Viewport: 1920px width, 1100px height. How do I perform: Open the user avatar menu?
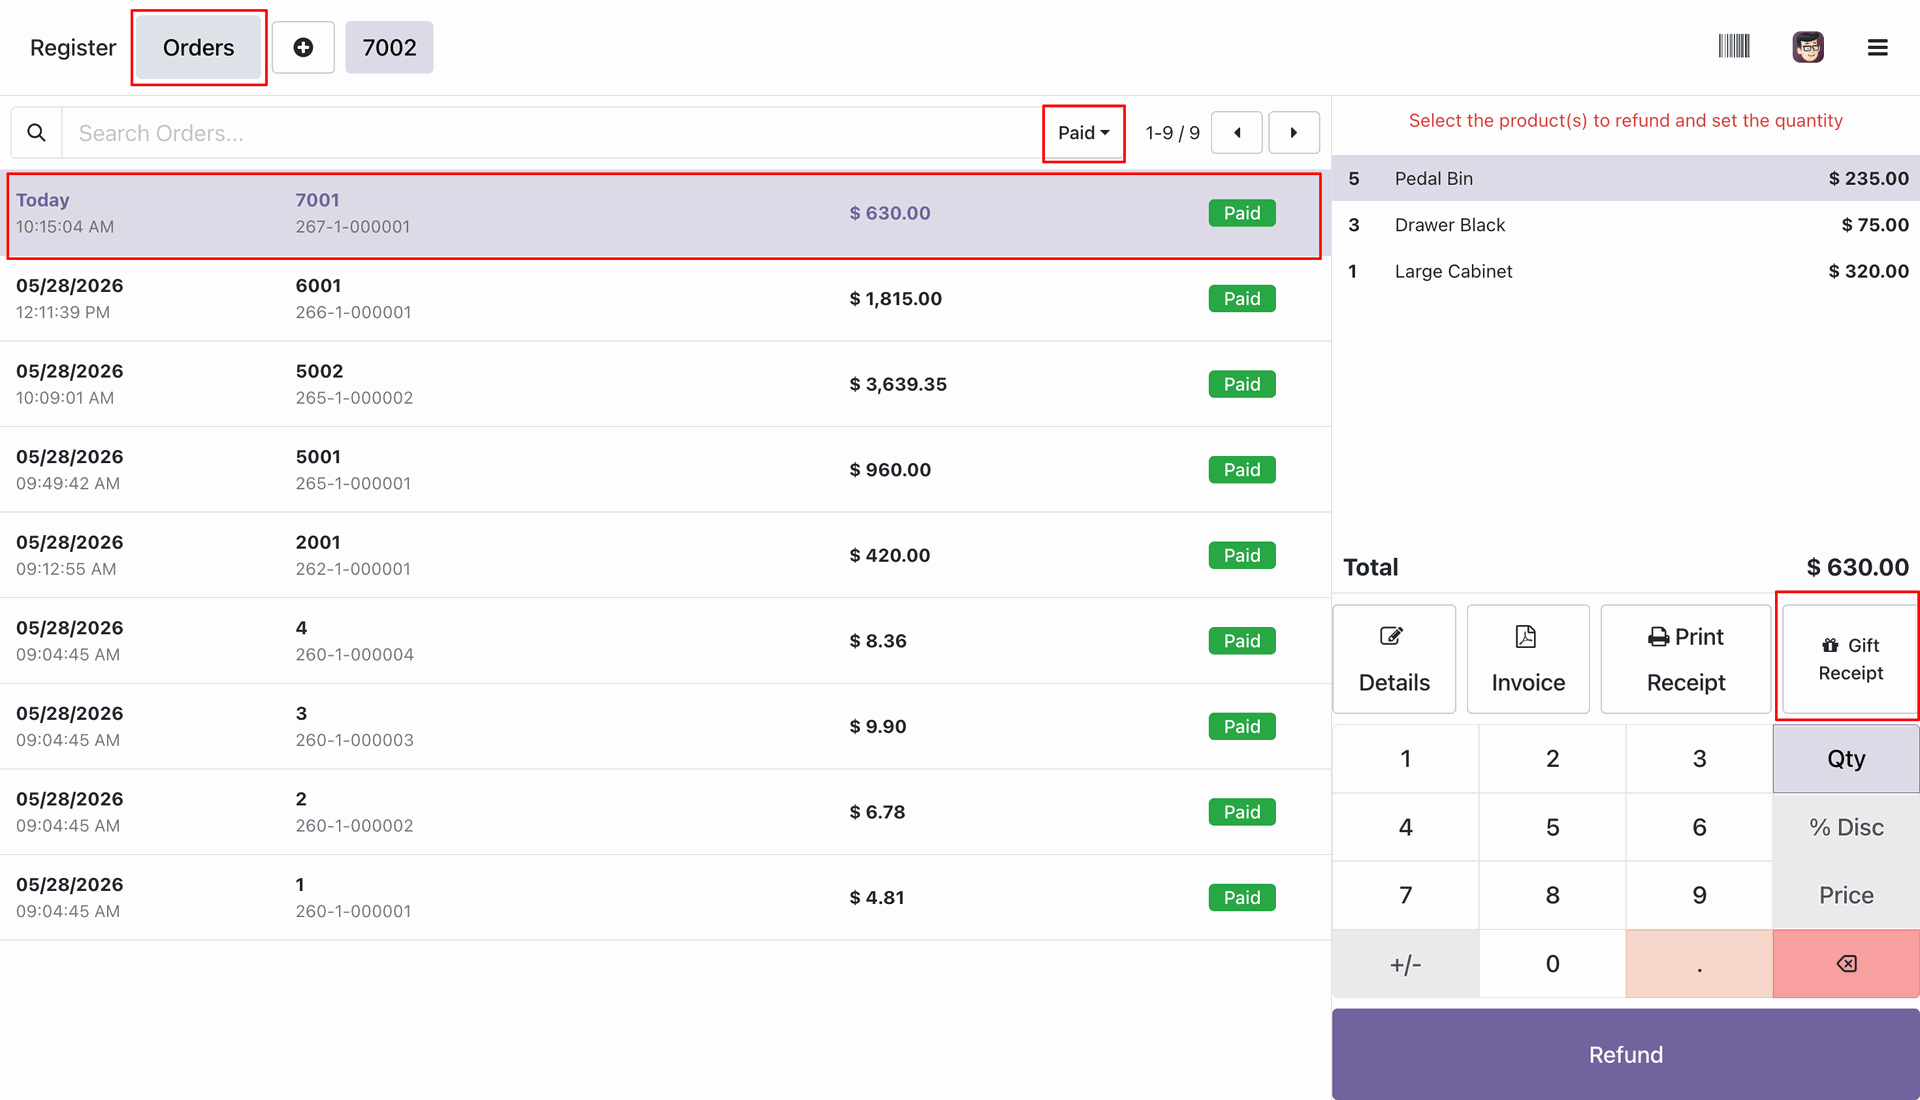1808,47
